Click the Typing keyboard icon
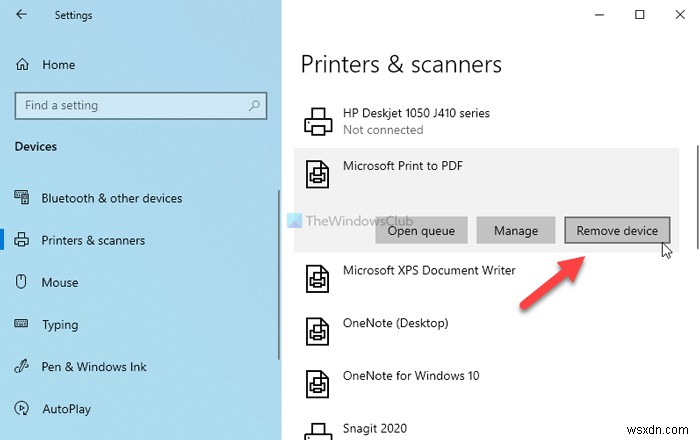Image resolution: width=700 pixels, height=440 pixels. click(21, 323)
